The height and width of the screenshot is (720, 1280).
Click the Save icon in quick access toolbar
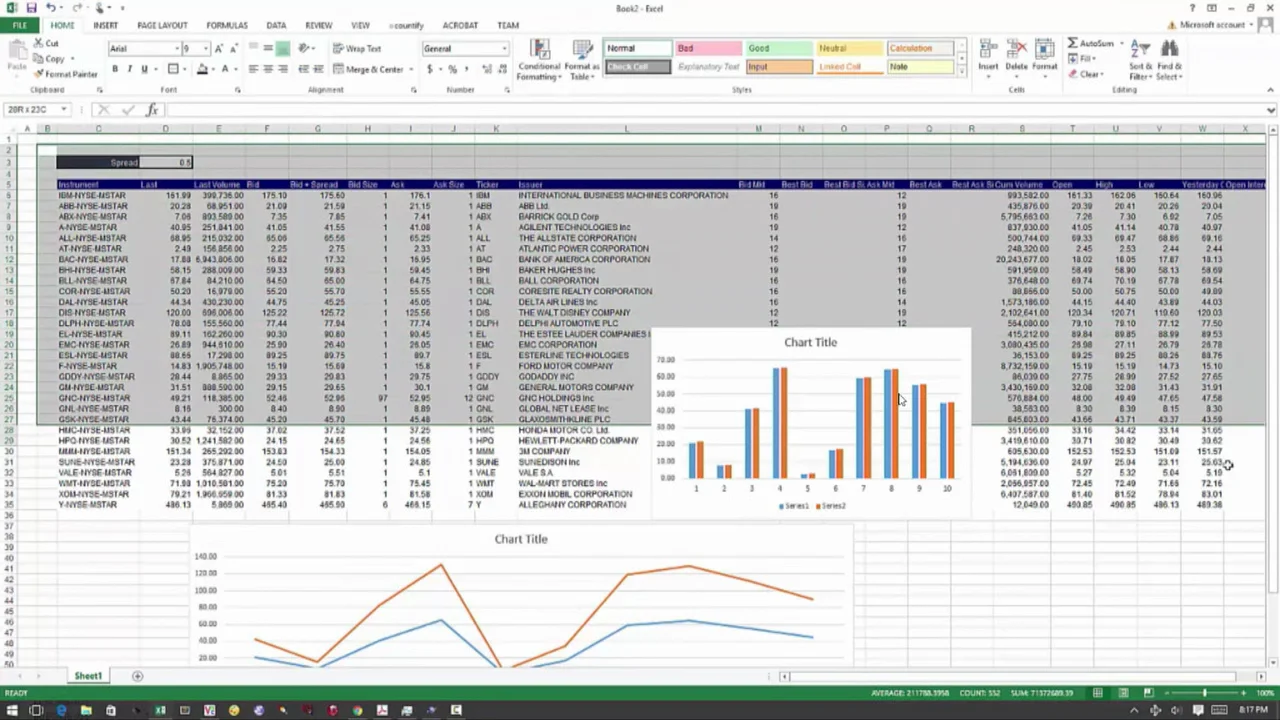(x=31, y=8)
